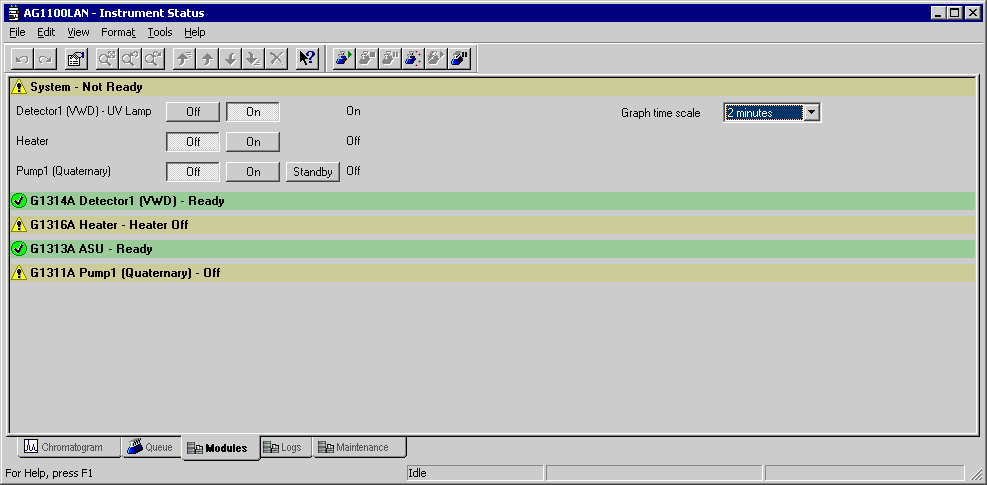Click the Move up arrow icon
The height and width of the screenshot is (485, 987).
click(x=208, y=59)
